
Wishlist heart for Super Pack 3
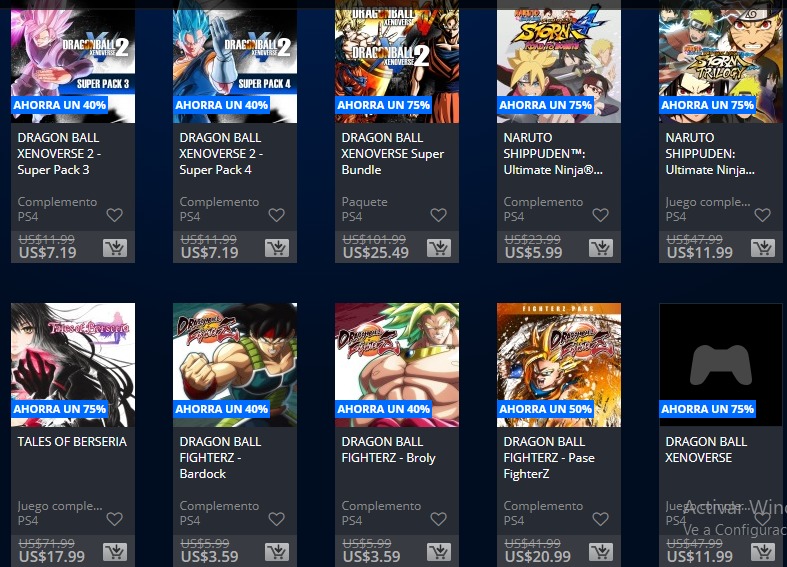click(x=114, y=215)
